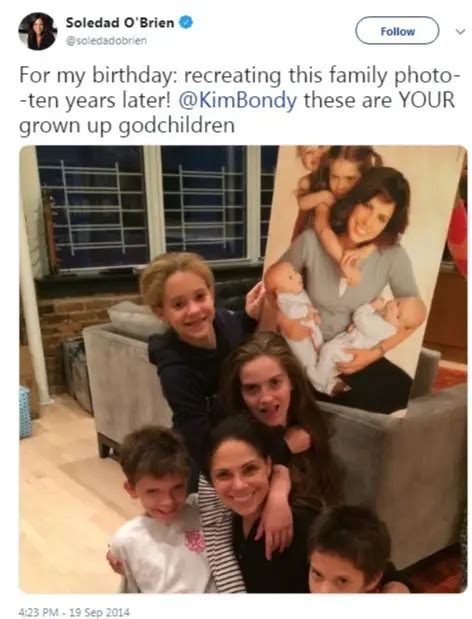Visit the @soledadobrien handle link
Viewport: 472px width, 619px height.
(x=106, y=40)
